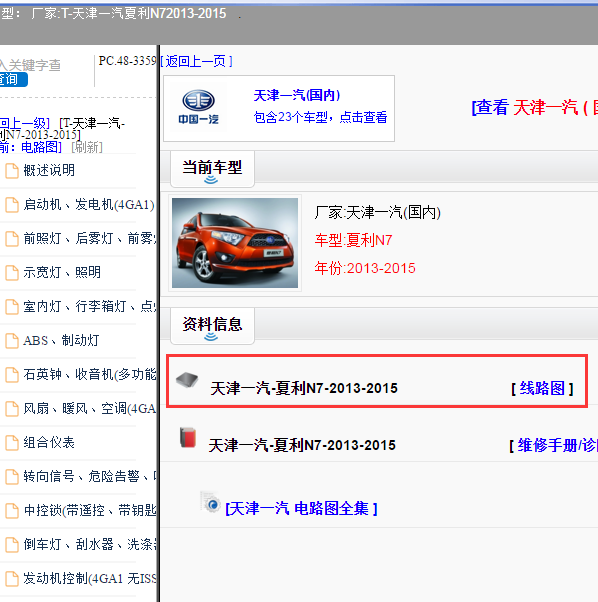Click the 回上一级 link in sidebar

25,123
